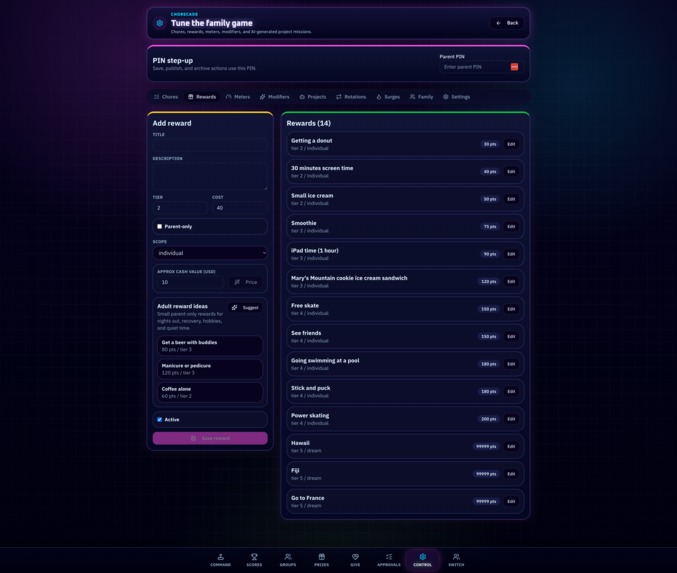
Task: Edit the Small ice cream reward
Action: tap(511, 199)
